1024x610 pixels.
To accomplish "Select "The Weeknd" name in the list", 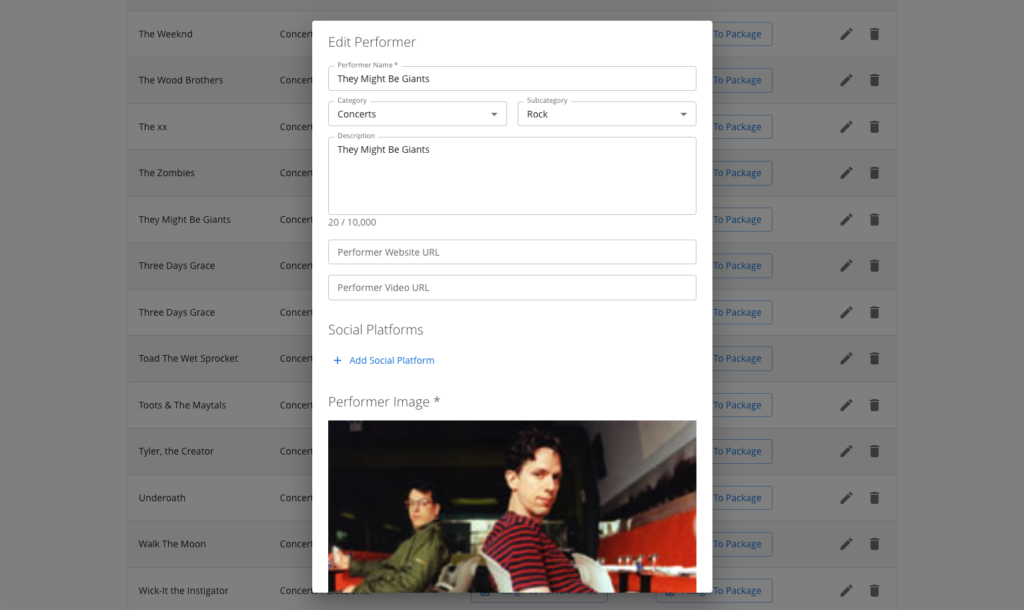I will tap(165, 34).
